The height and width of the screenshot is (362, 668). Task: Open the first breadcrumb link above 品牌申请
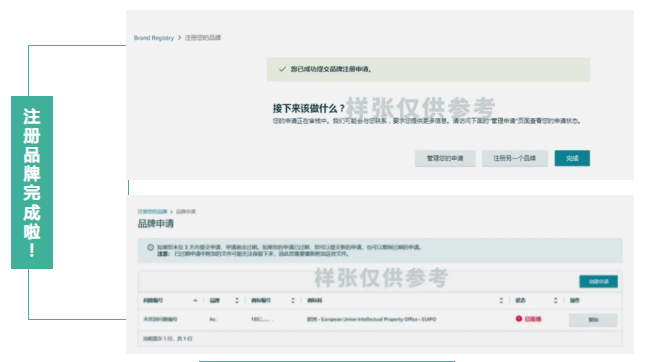point(153,212)
